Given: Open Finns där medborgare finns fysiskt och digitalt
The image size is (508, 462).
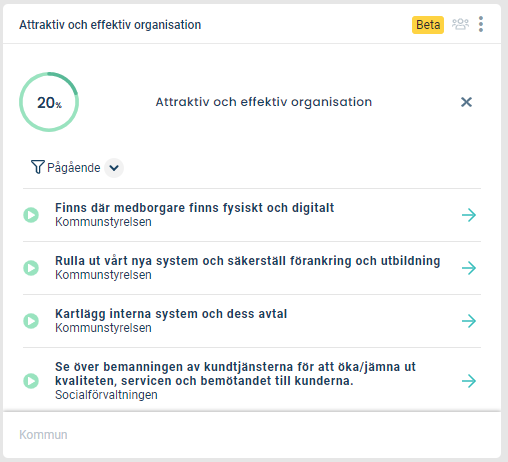Looking at the screenshot, I should click(194, 208).
